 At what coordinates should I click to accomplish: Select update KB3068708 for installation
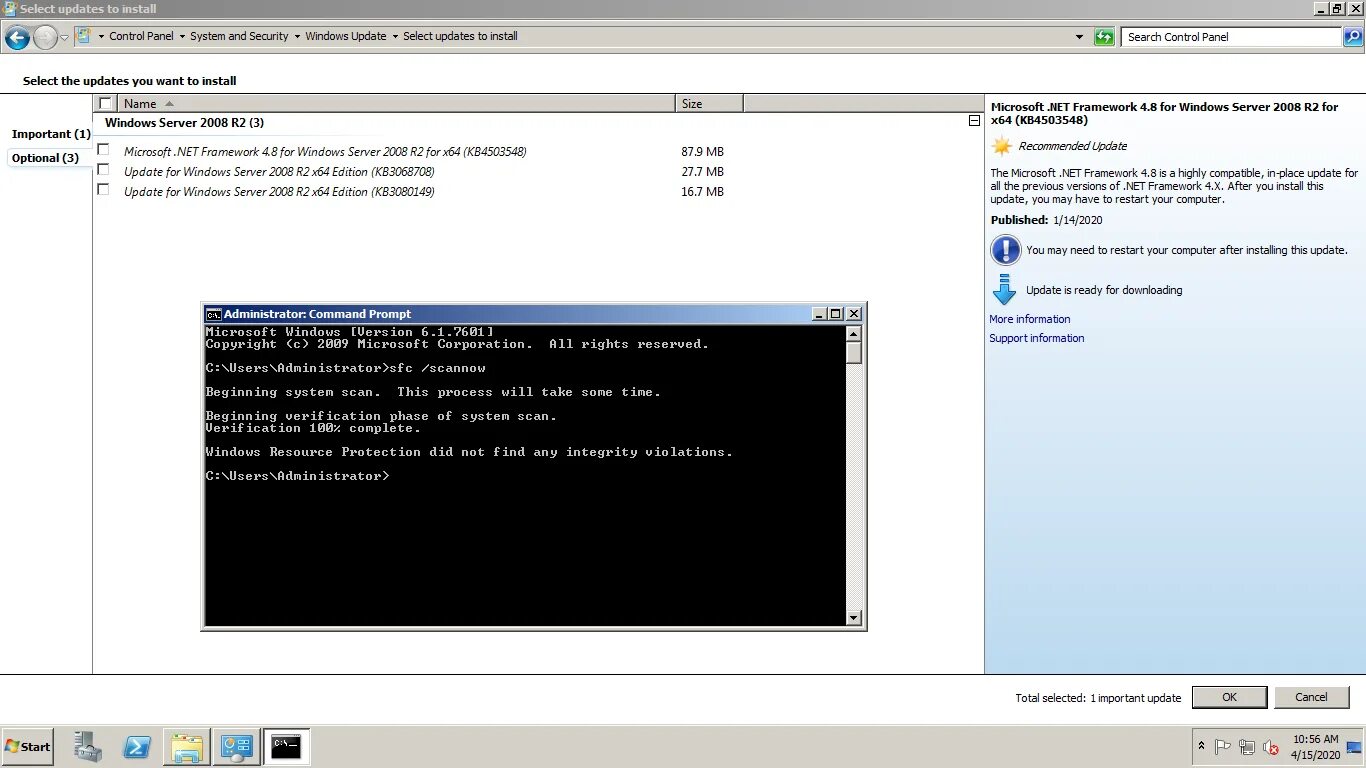(103, 169)
